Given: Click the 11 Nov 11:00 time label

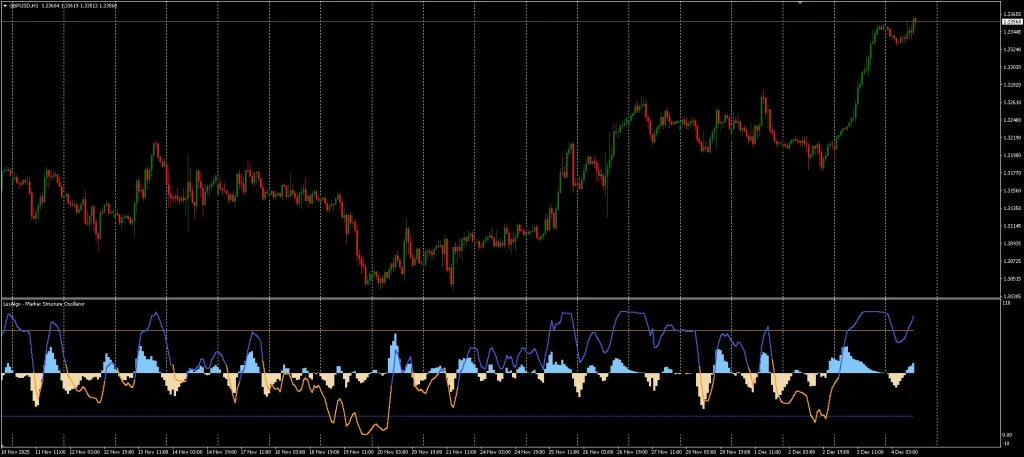Looking at the screenshot, I should 50,452.
